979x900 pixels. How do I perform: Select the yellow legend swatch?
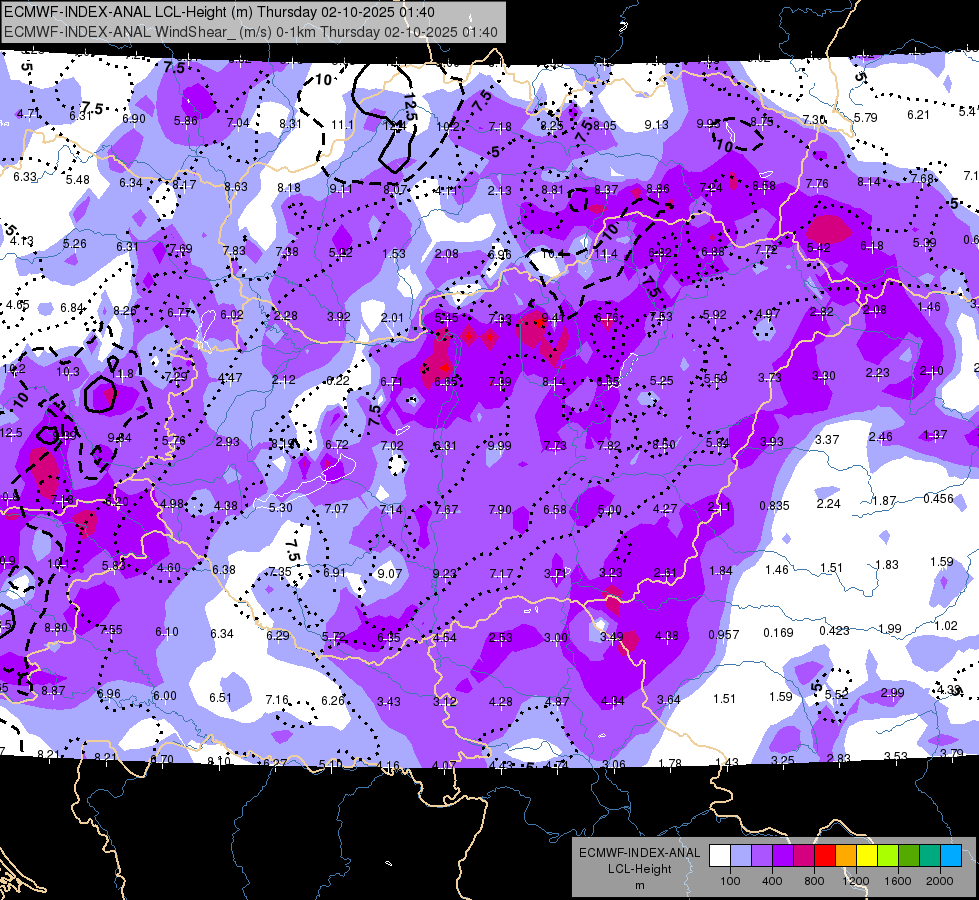coord(867,855)
